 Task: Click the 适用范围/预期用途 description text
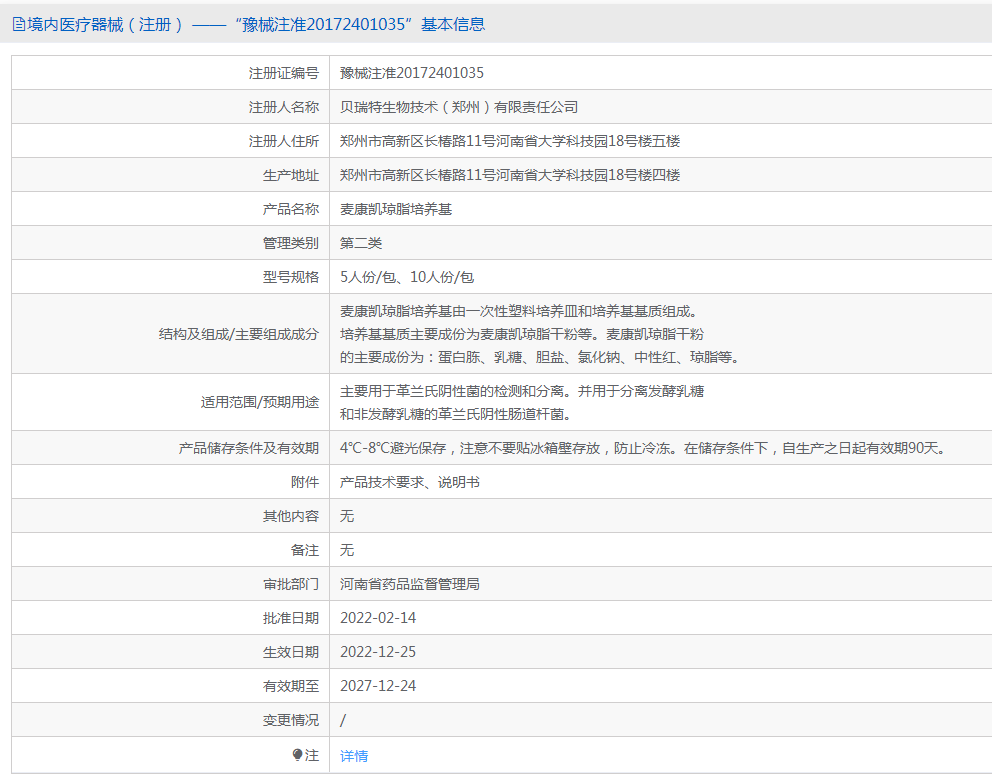click(522, 402)
